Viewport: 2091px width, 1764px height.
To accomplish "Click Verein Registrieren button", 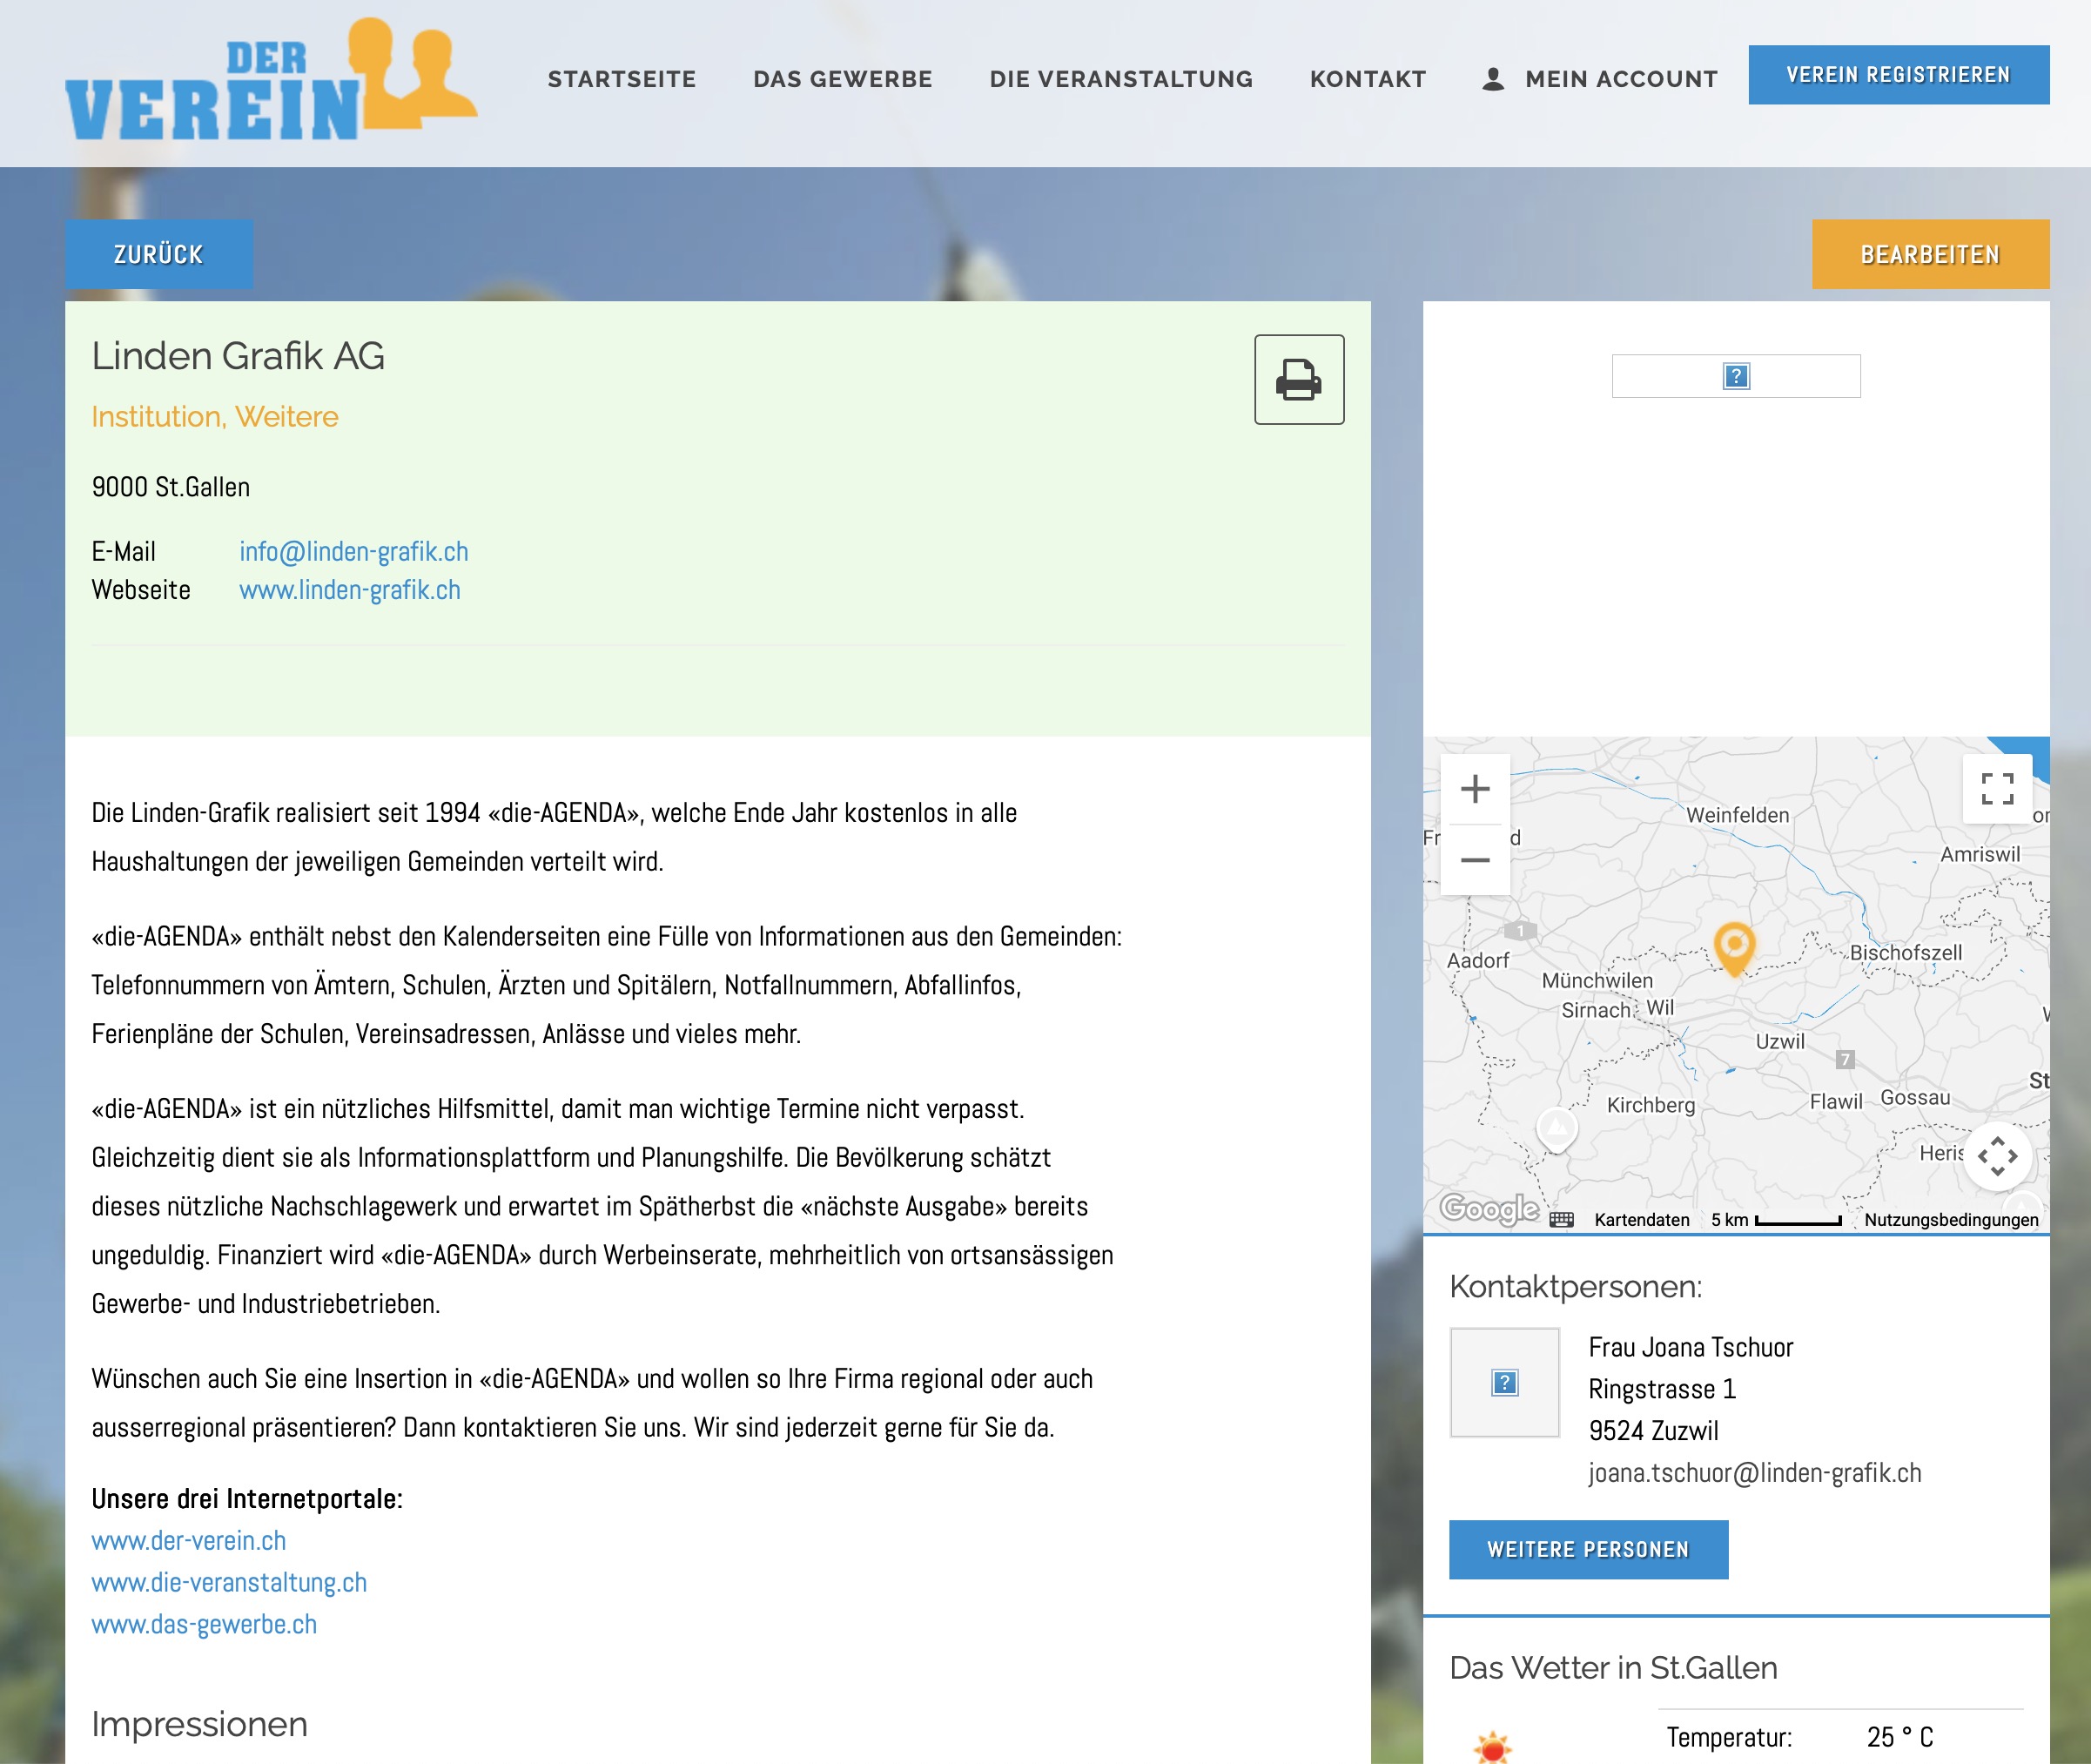I will [x=1898, y=74].
